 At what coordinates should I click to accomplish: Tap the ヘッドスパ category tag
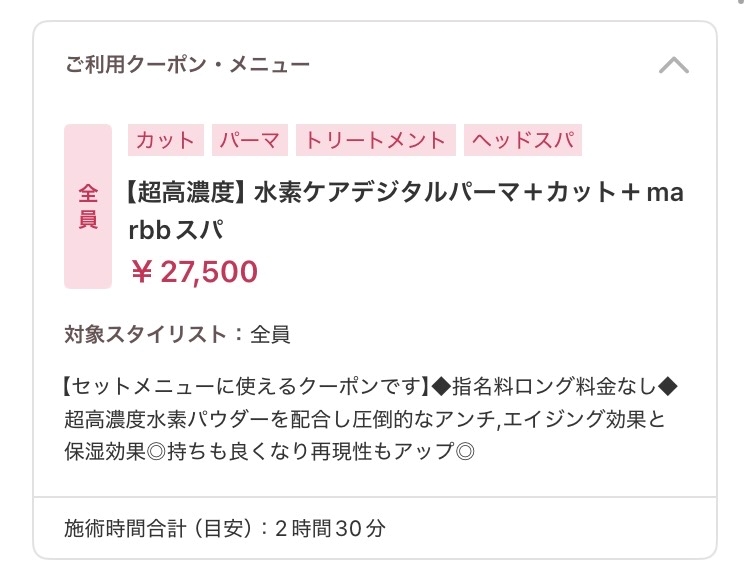pos(523,140)
